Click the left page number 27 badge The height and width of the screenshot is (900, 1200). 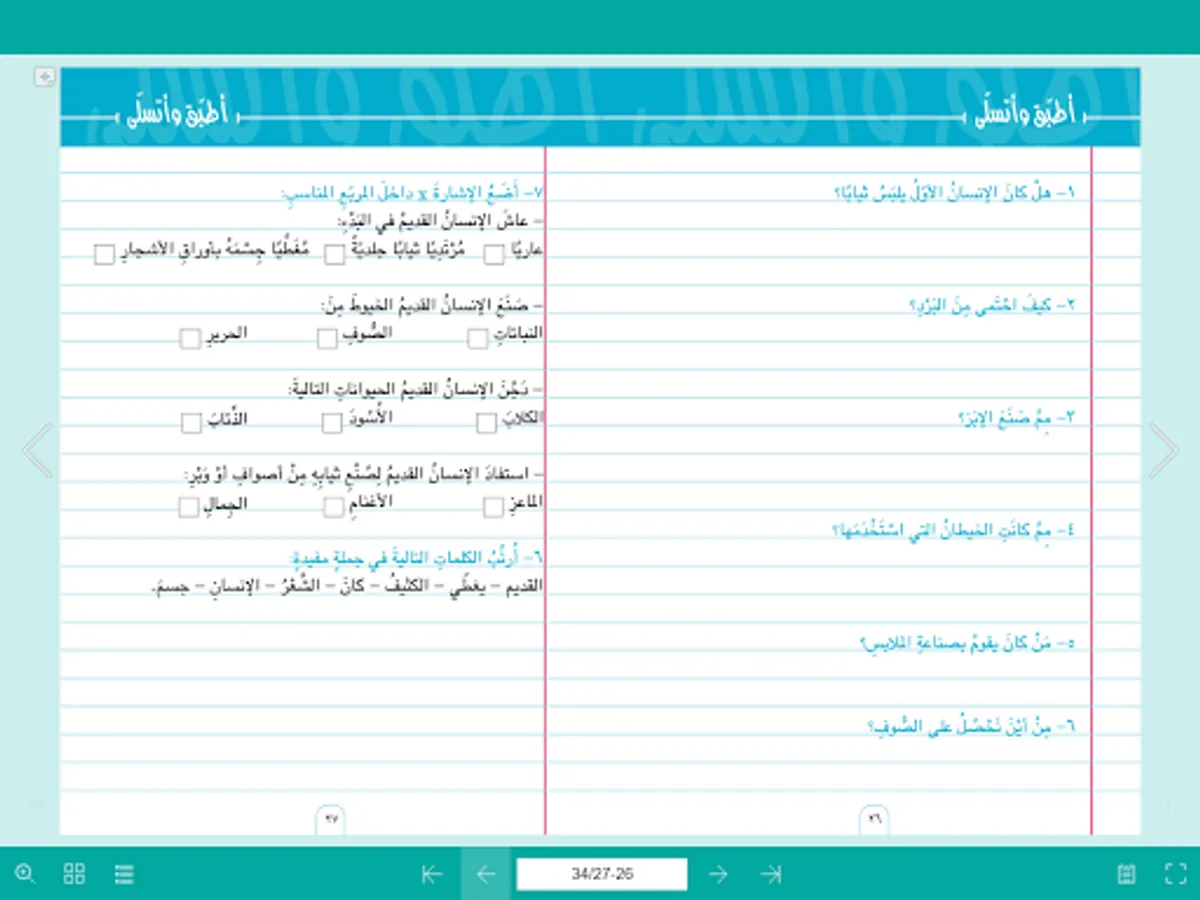(332, 818)
